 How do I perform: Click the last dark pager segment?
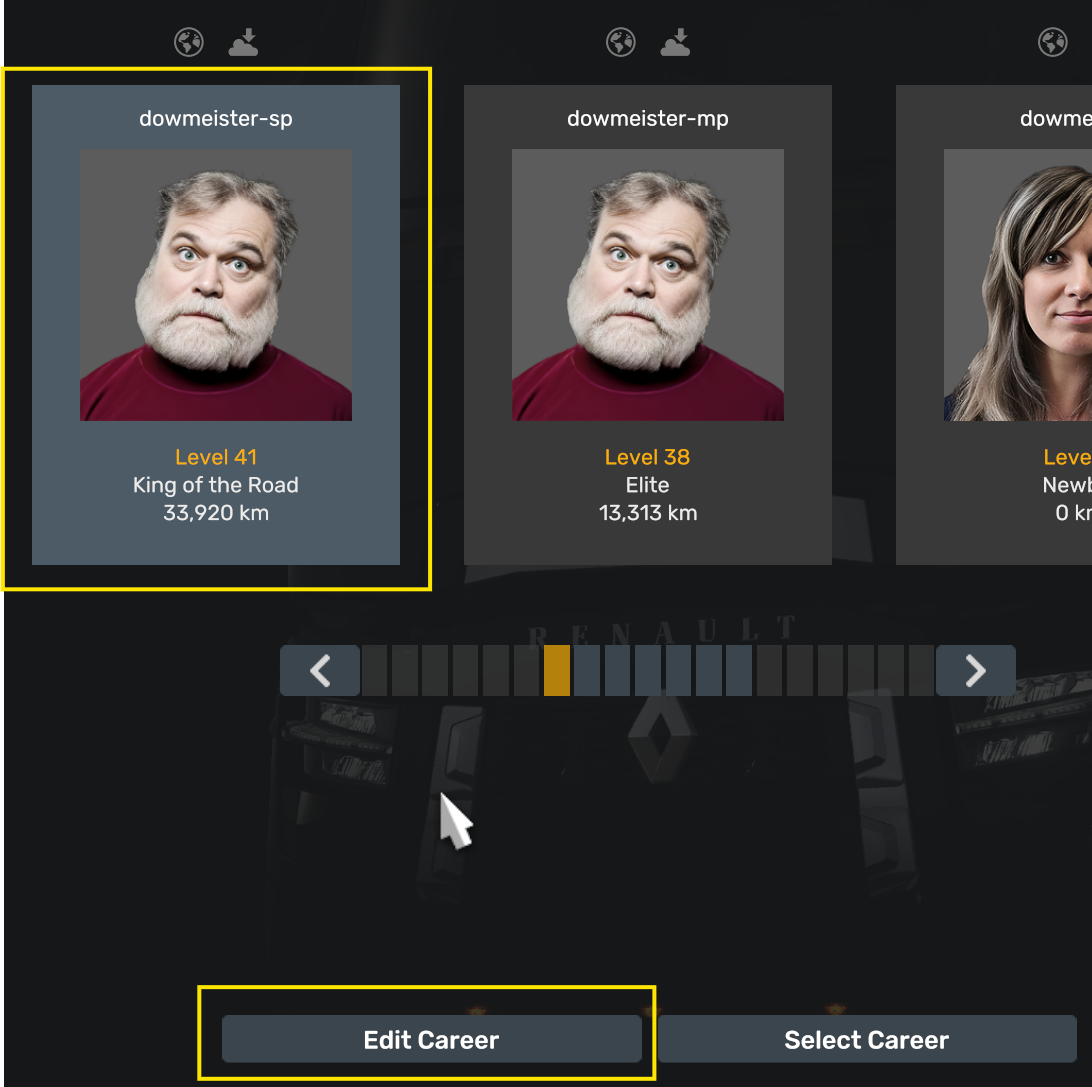point(921,671)
